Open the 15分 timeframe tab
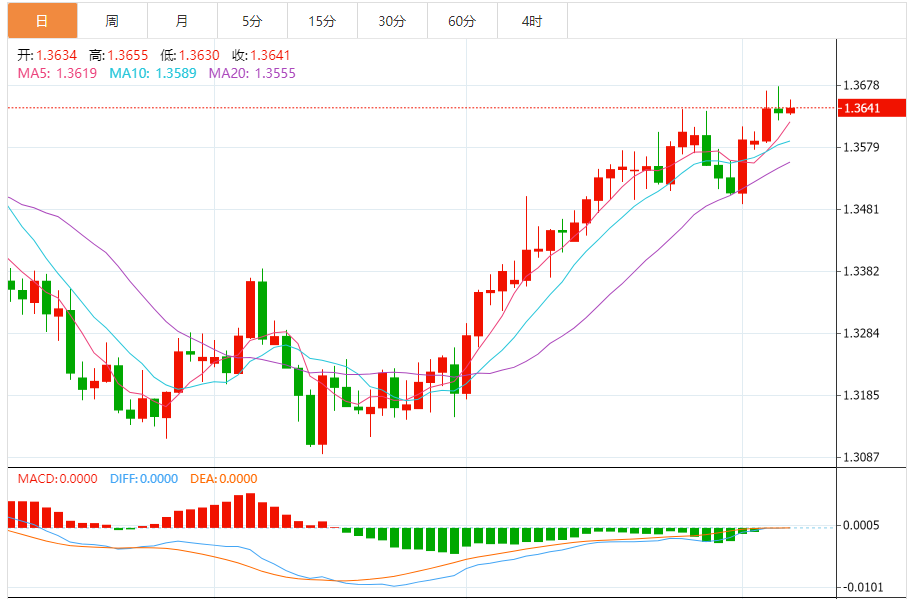The image size is (914, 599). coord(322,21)
